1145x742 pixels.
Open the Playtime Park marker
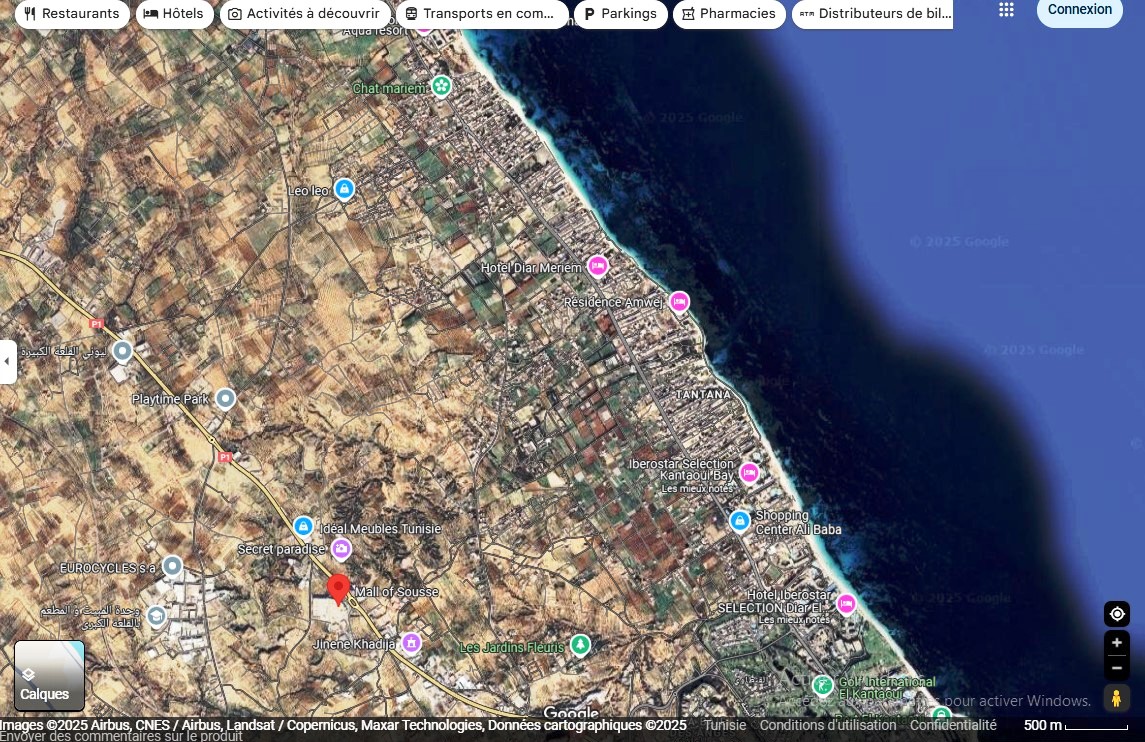tap(226, 399)
